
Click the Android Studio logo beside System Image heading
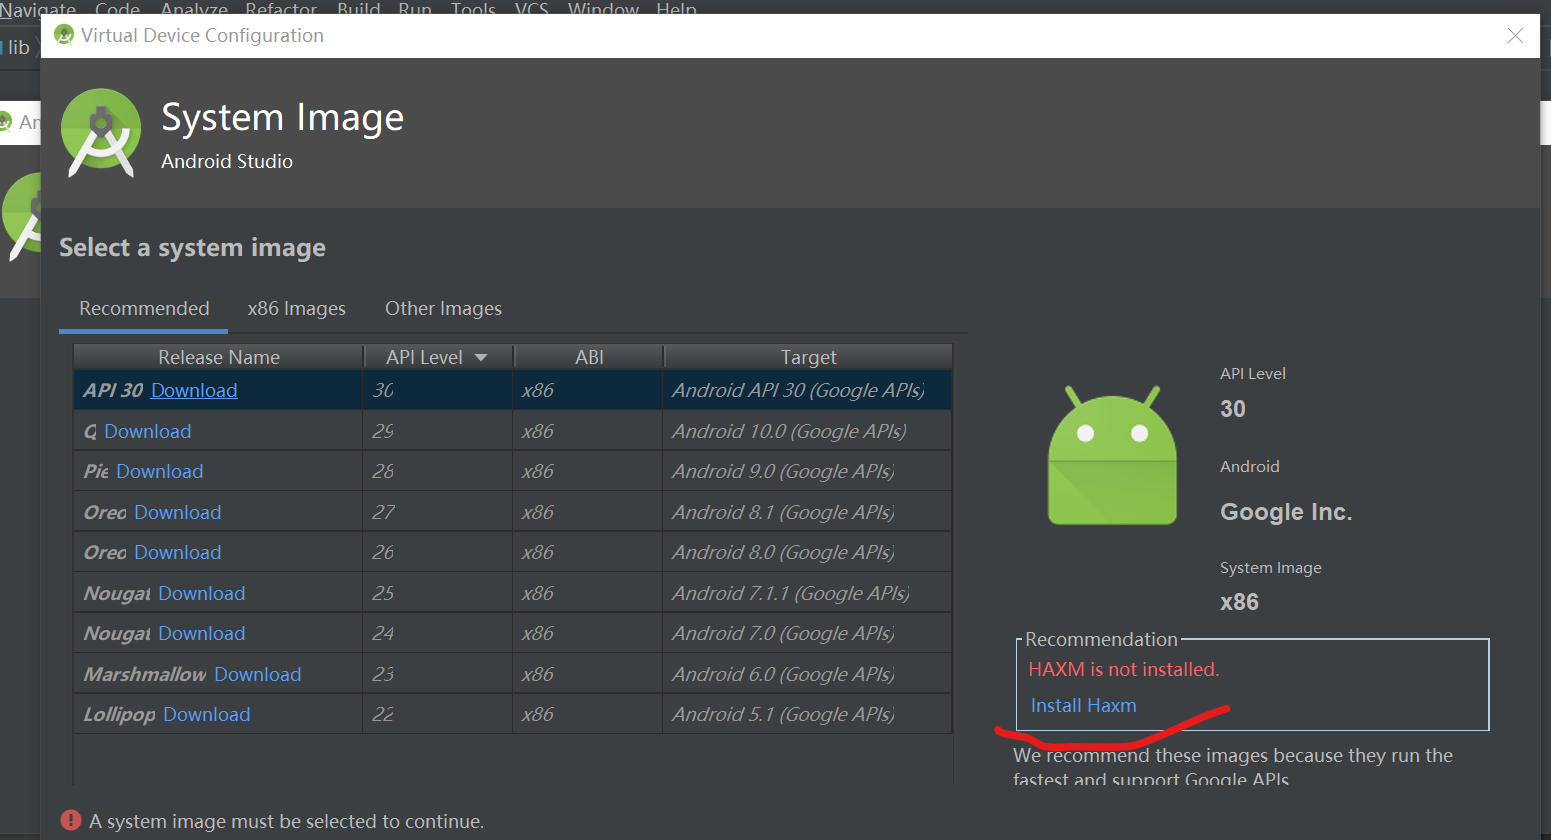point(101,131)
